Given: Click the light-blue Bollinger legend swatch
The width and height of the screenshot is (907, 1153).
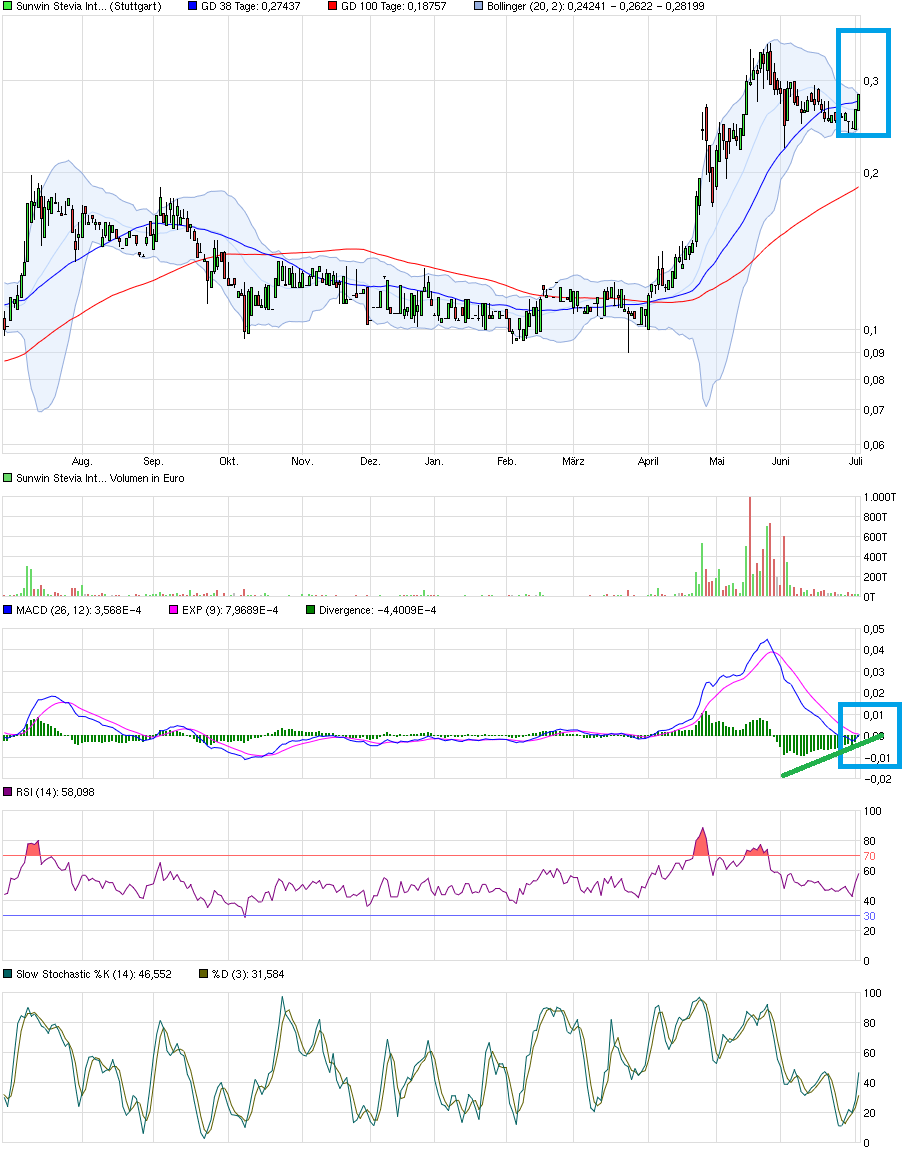Looking at the screenshot, I should [479, 6].
